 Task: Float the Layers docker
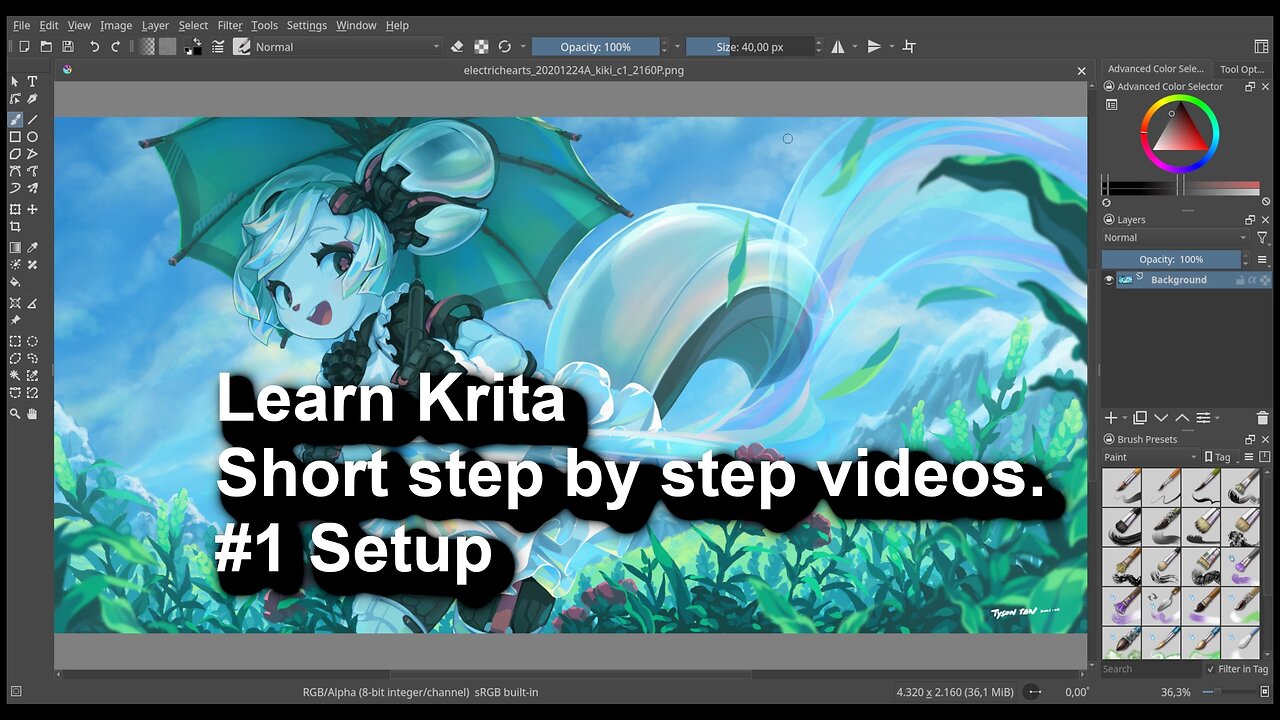click(1250, 220)
